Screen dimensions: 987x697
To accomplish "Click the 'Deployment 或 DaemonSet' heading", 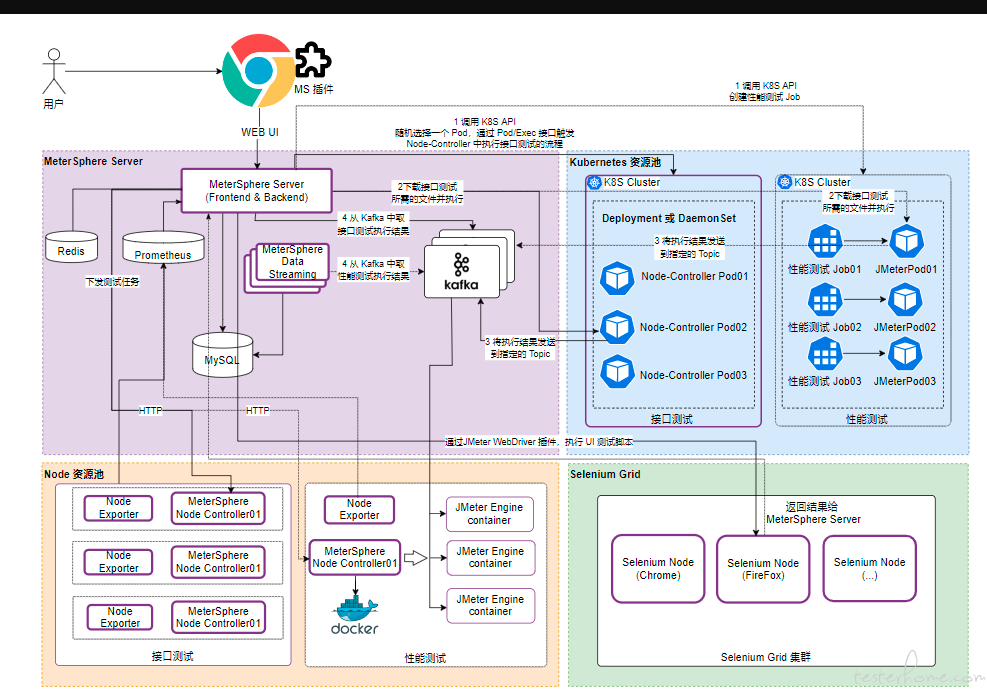I will [x=669, y=218].
